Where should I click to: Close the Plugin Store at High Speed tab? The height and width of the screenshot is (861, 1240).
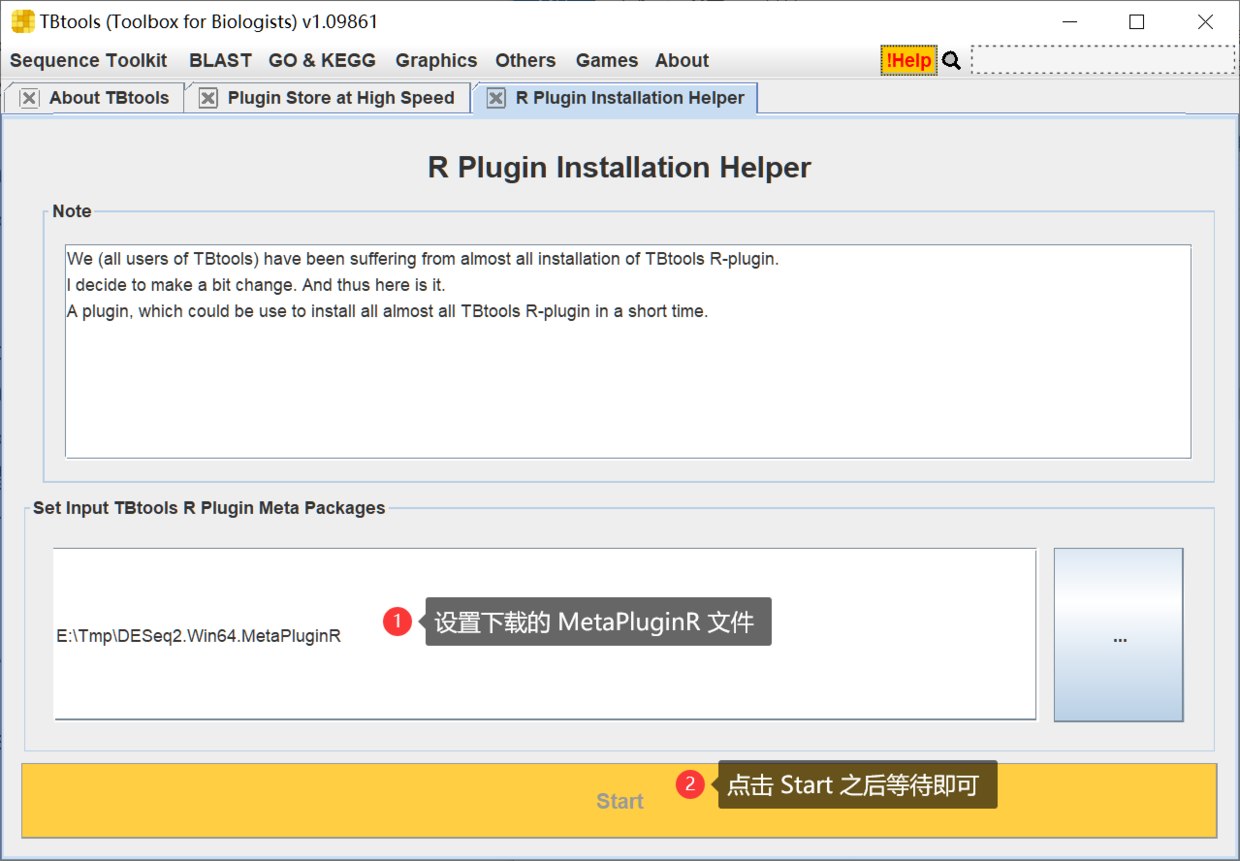point(208,98)
